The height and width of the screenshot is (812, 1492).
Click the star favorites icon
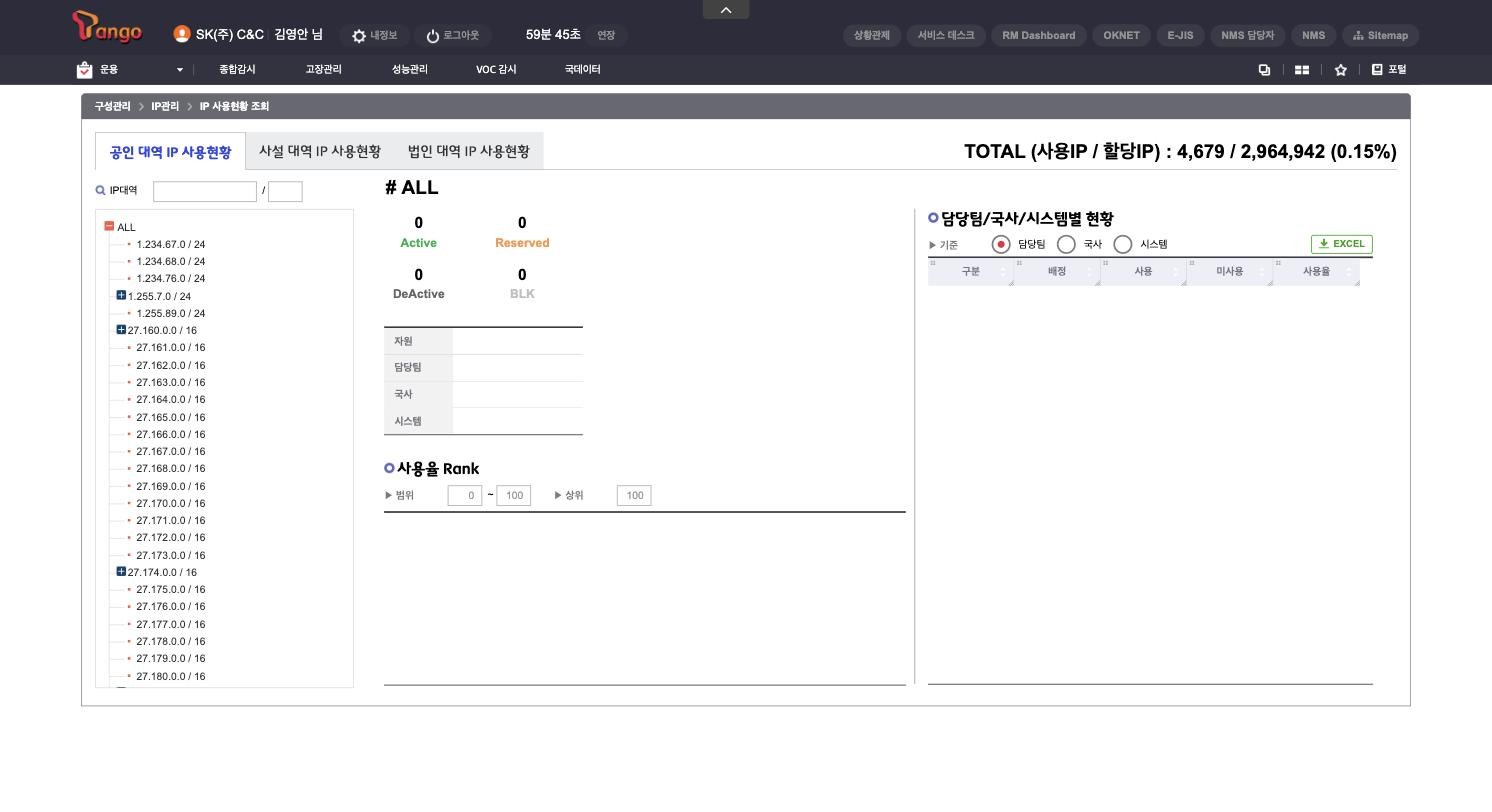1340,70
